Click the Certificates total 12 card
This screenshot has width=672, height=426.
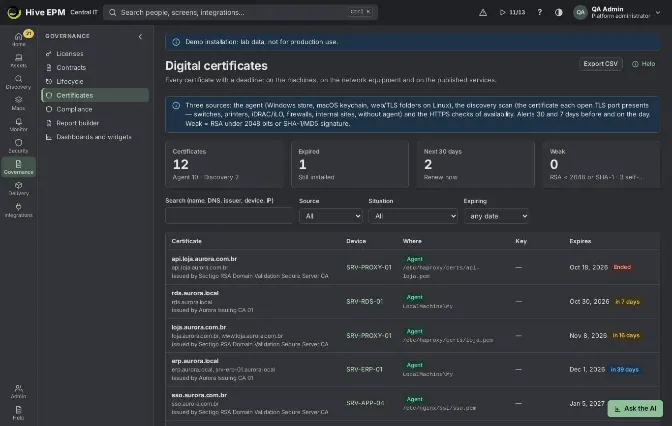pos(225,164)
